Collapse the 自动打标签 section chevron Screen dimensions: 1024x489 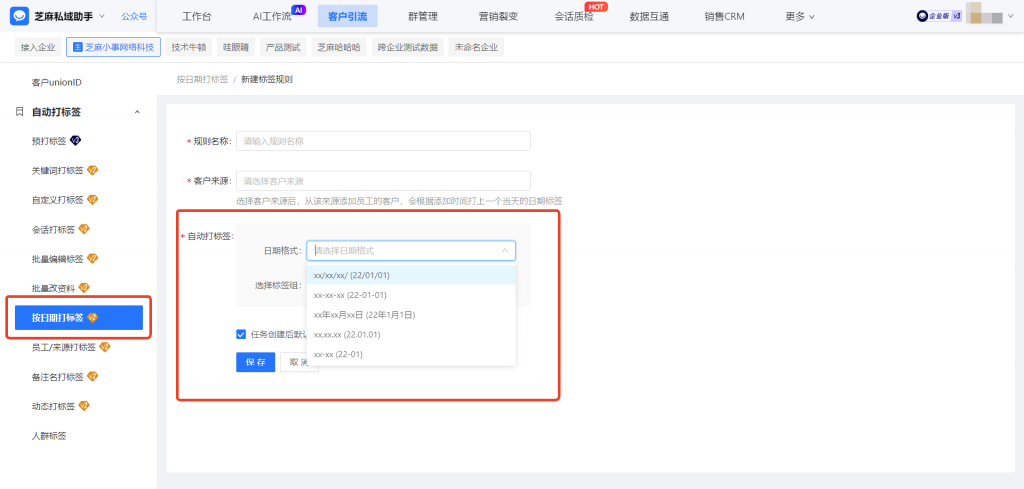pyautogui.click(x=137, y=112)
